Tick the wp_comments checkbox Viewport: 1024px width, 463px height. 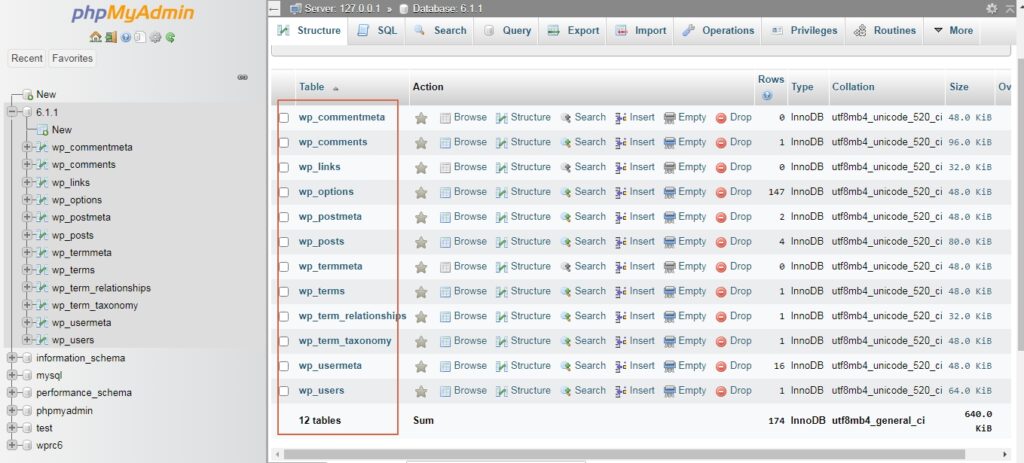pos(284,143)
